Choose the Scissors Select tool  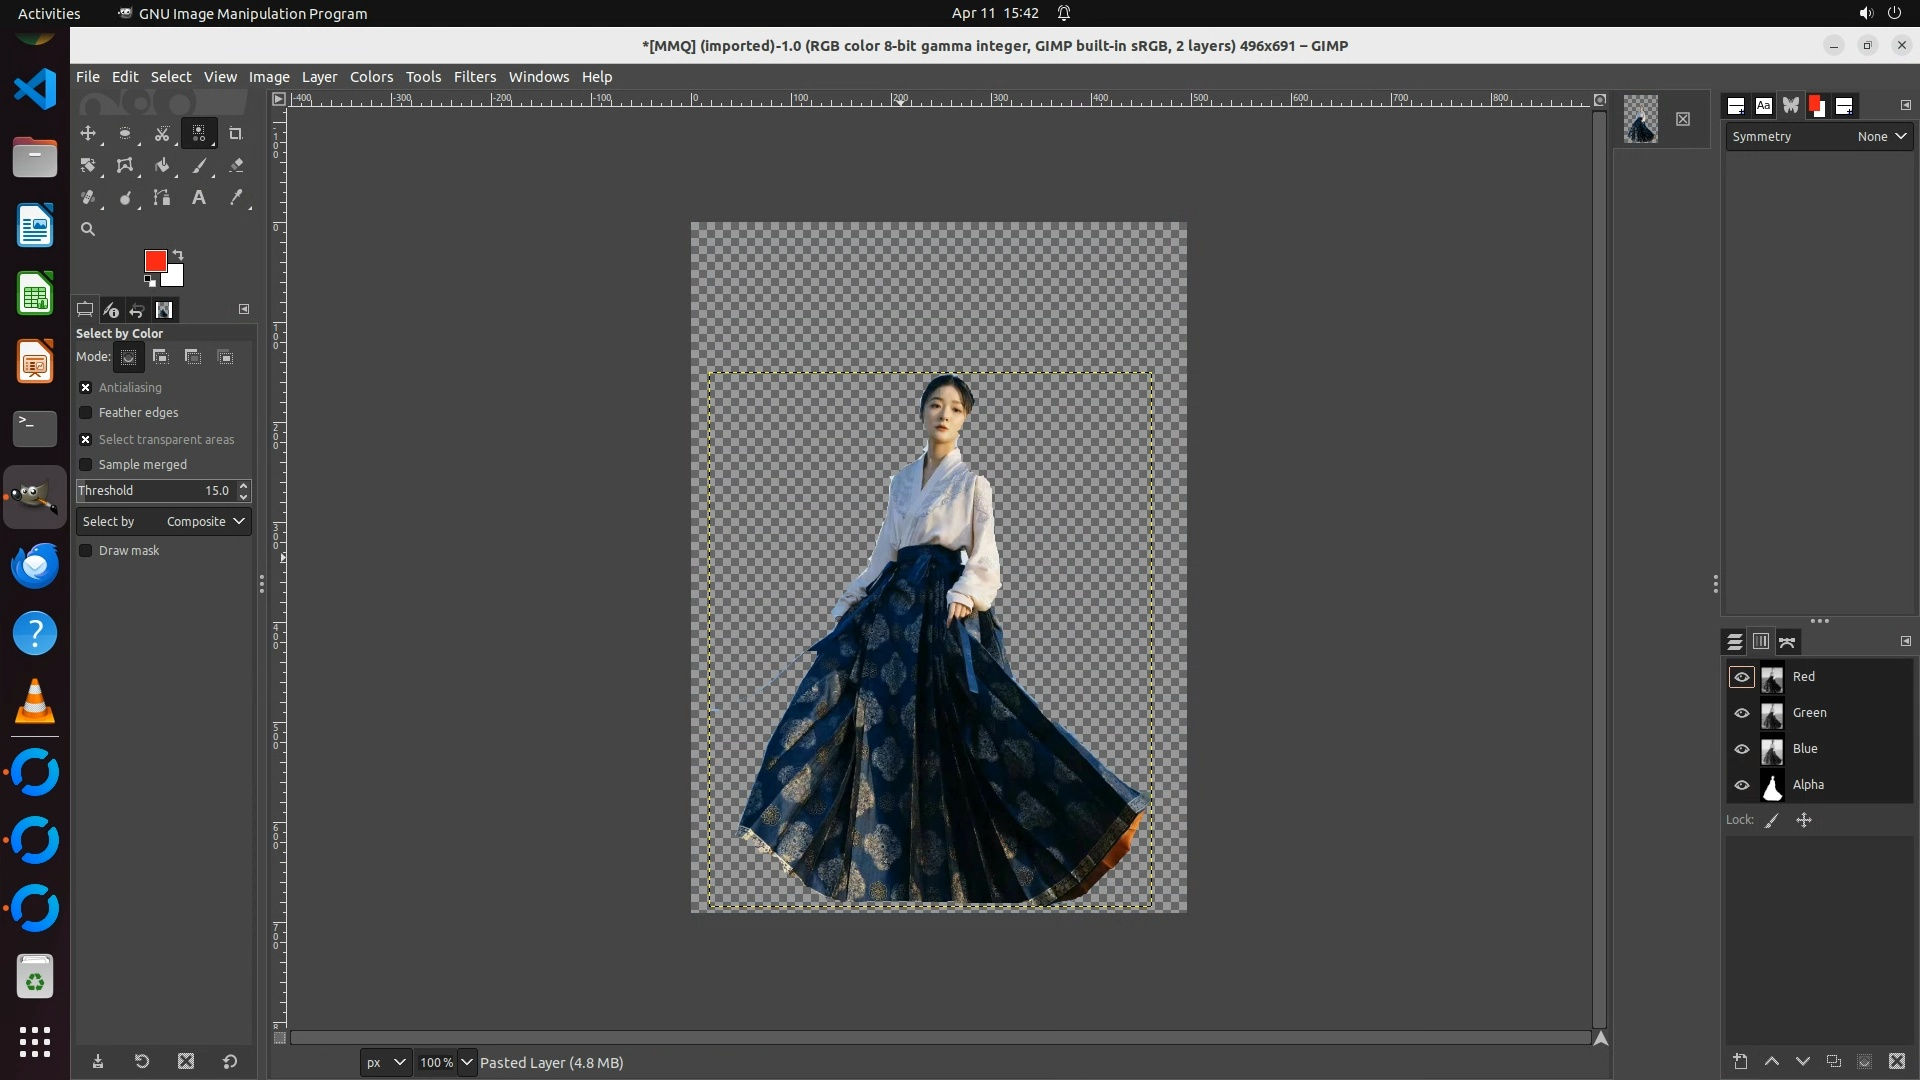(x=162, y=133)
